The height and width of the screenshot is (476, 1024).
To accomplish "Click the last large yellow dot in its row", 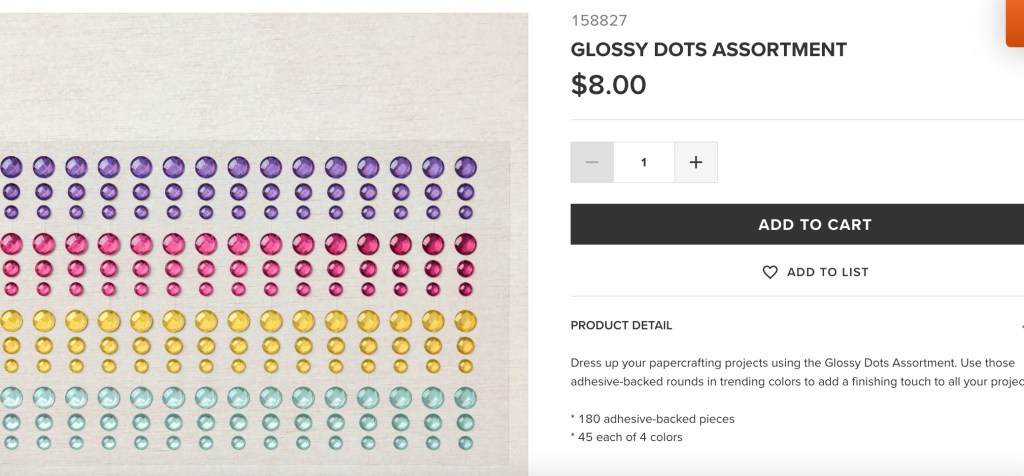I will pyautogui.click(x=465, y=320).
